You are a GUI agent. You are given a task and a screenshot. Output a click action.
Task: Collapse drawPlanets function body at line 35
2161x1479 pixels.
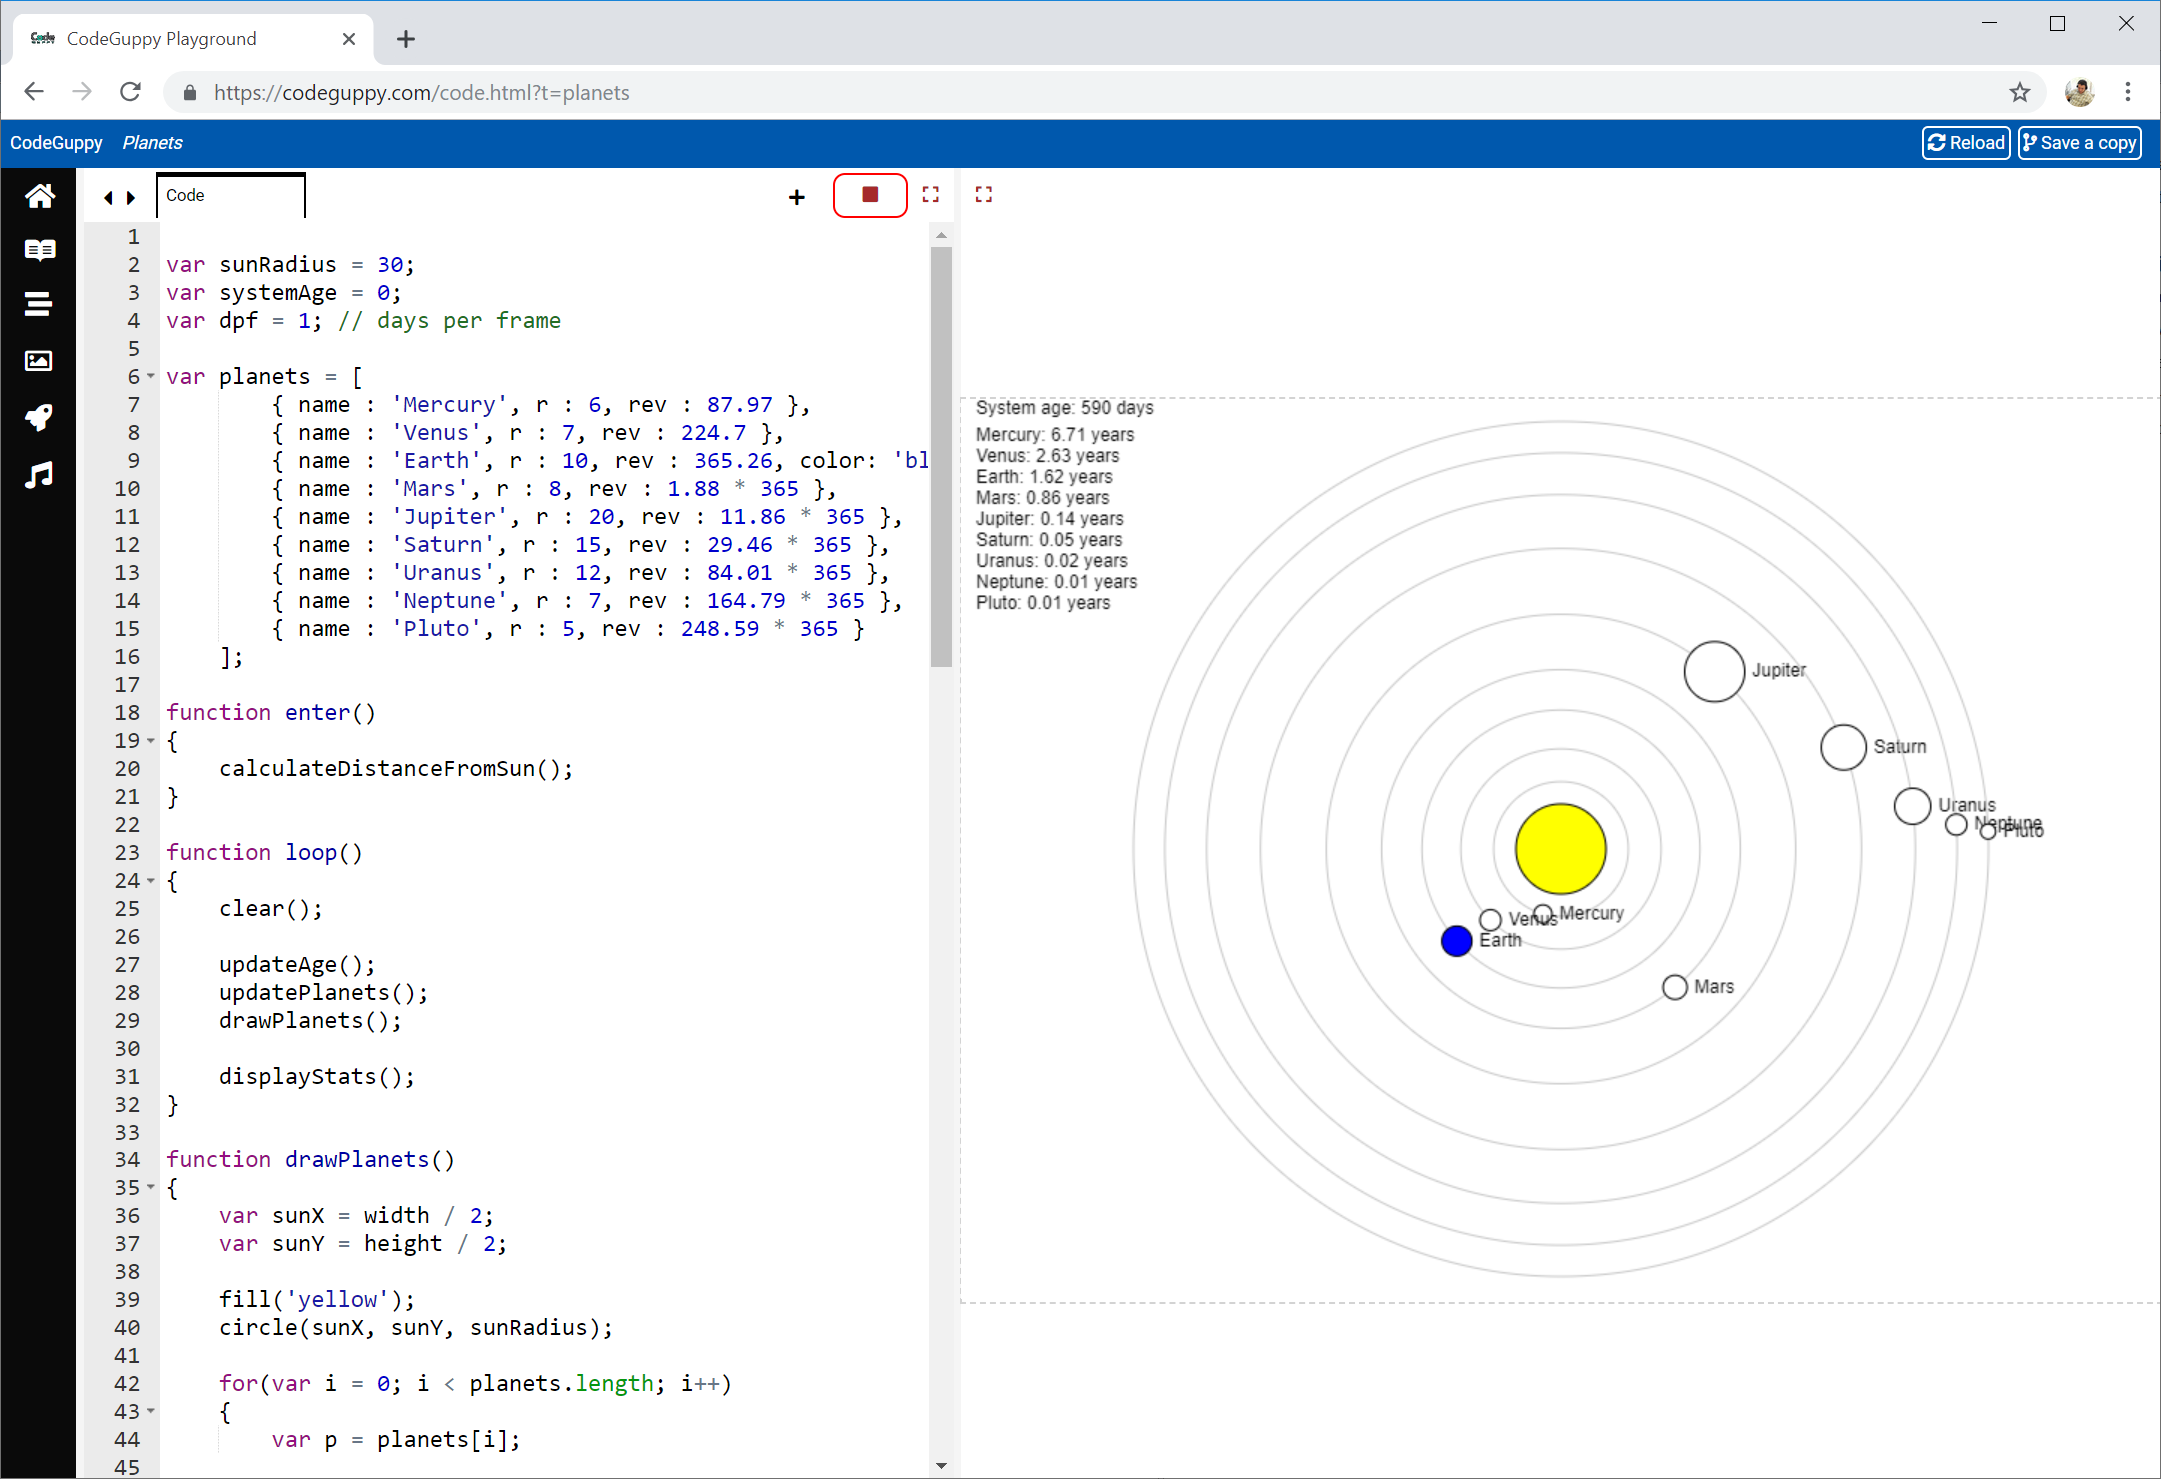(151, 1188)
